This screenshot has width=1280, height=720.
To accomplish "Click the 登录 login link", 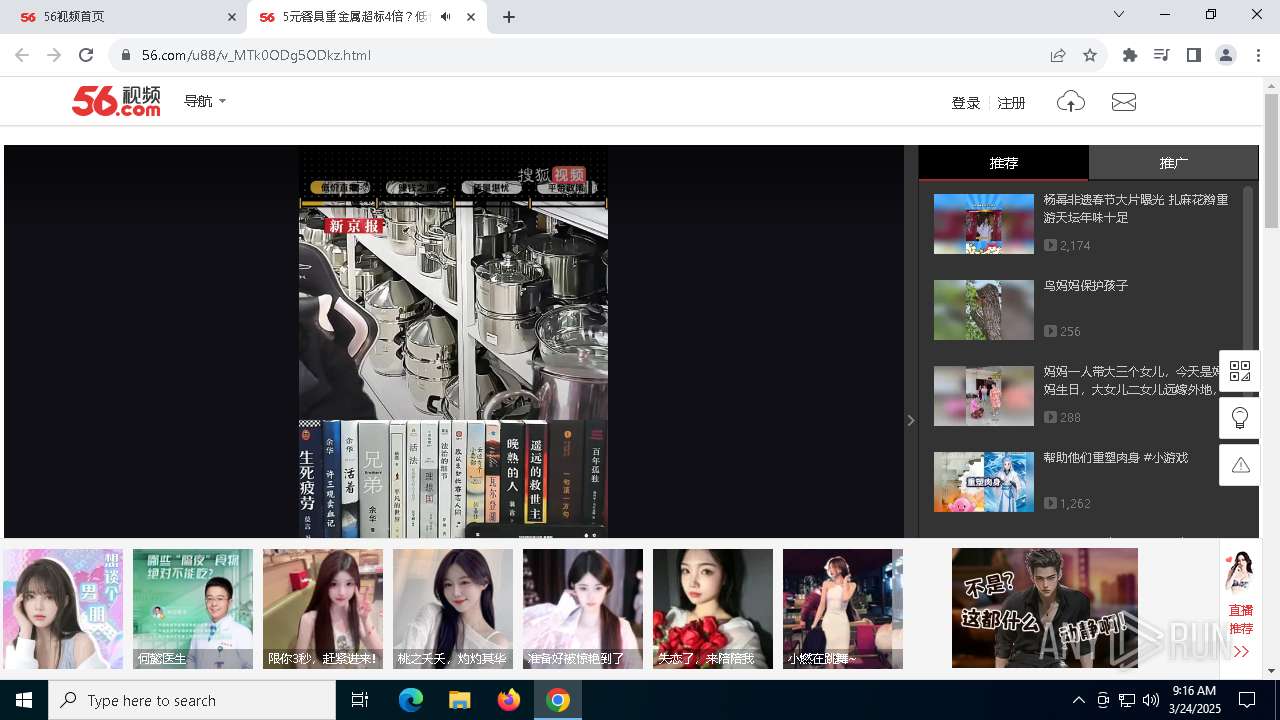I will click(x=966, y=102).
